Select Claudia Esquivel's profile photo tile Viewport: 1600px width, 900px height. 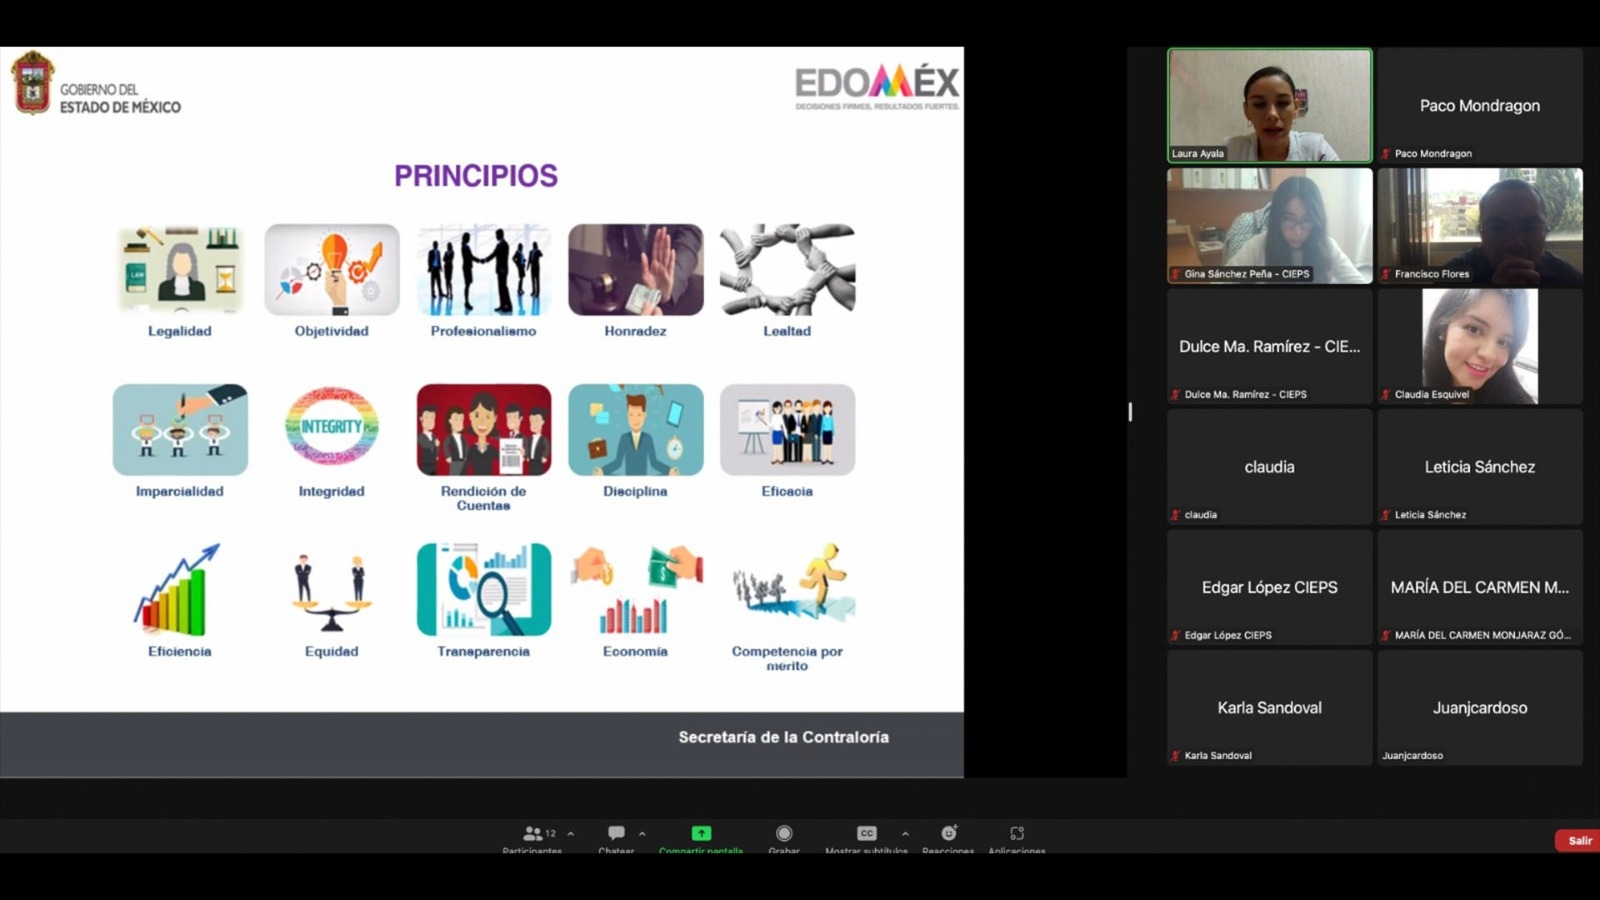pyautogui.click(x=1479, y=345)
